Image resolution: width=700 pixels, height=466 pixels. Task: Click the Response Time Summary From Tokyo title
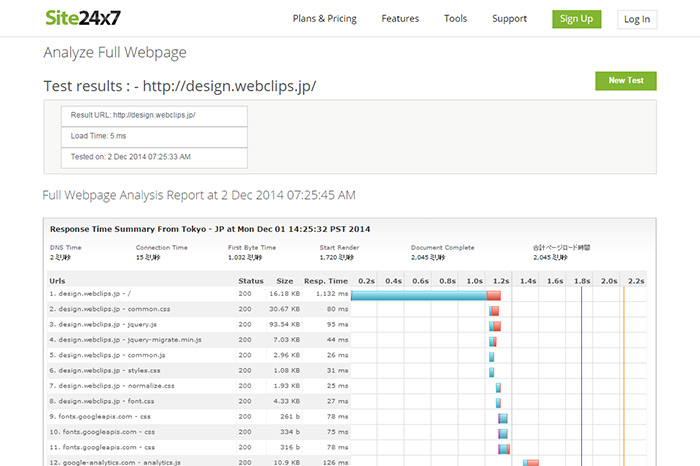[210, 229]
